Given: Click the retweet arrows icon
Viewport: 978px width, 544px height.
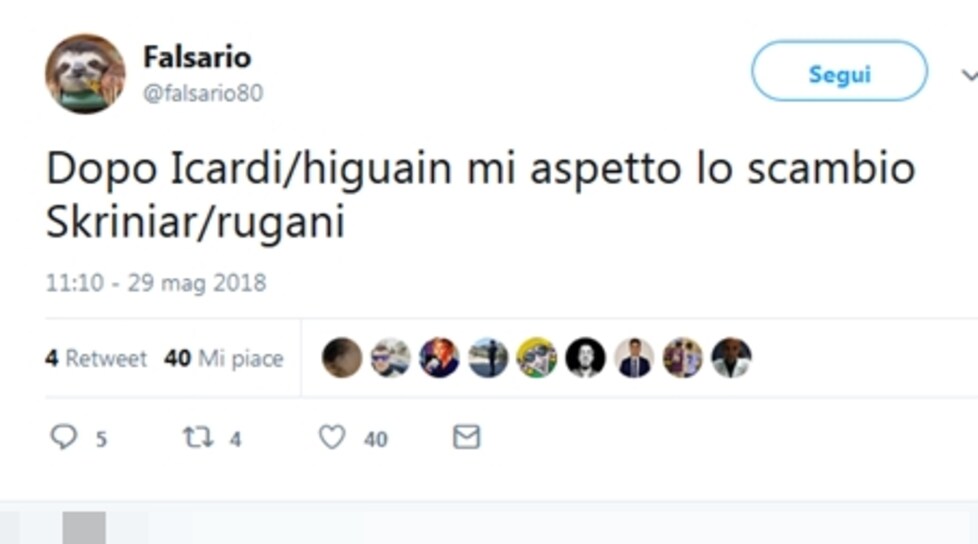Looking at the screenshot, I should tap(198, 437).
